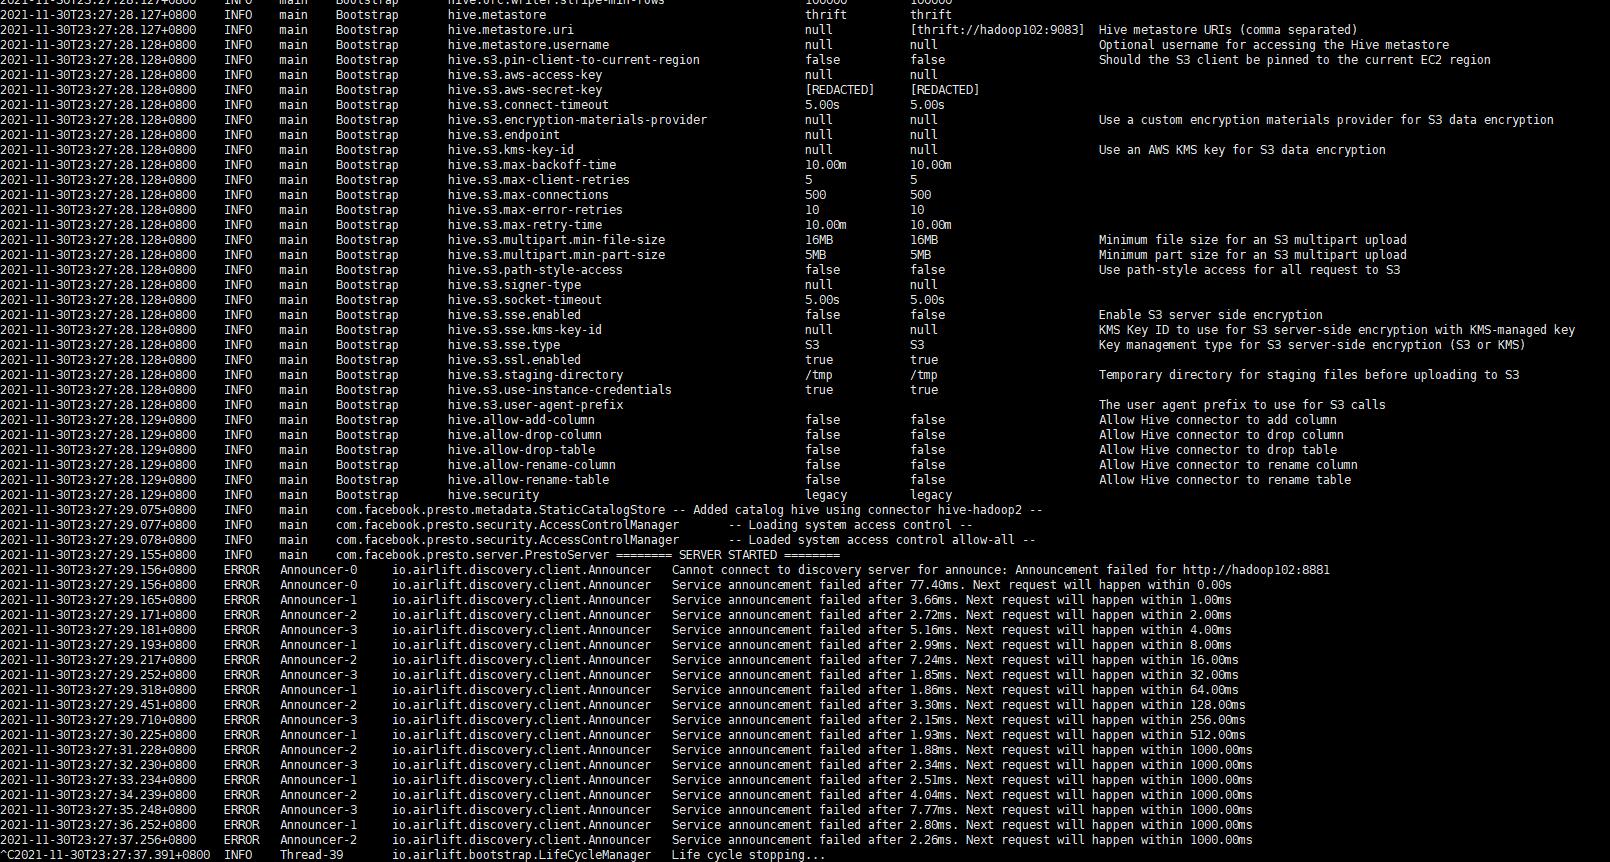
Task: Select hive.s3.pin-client-to-current-region property
Action: [x=574, y=60]
